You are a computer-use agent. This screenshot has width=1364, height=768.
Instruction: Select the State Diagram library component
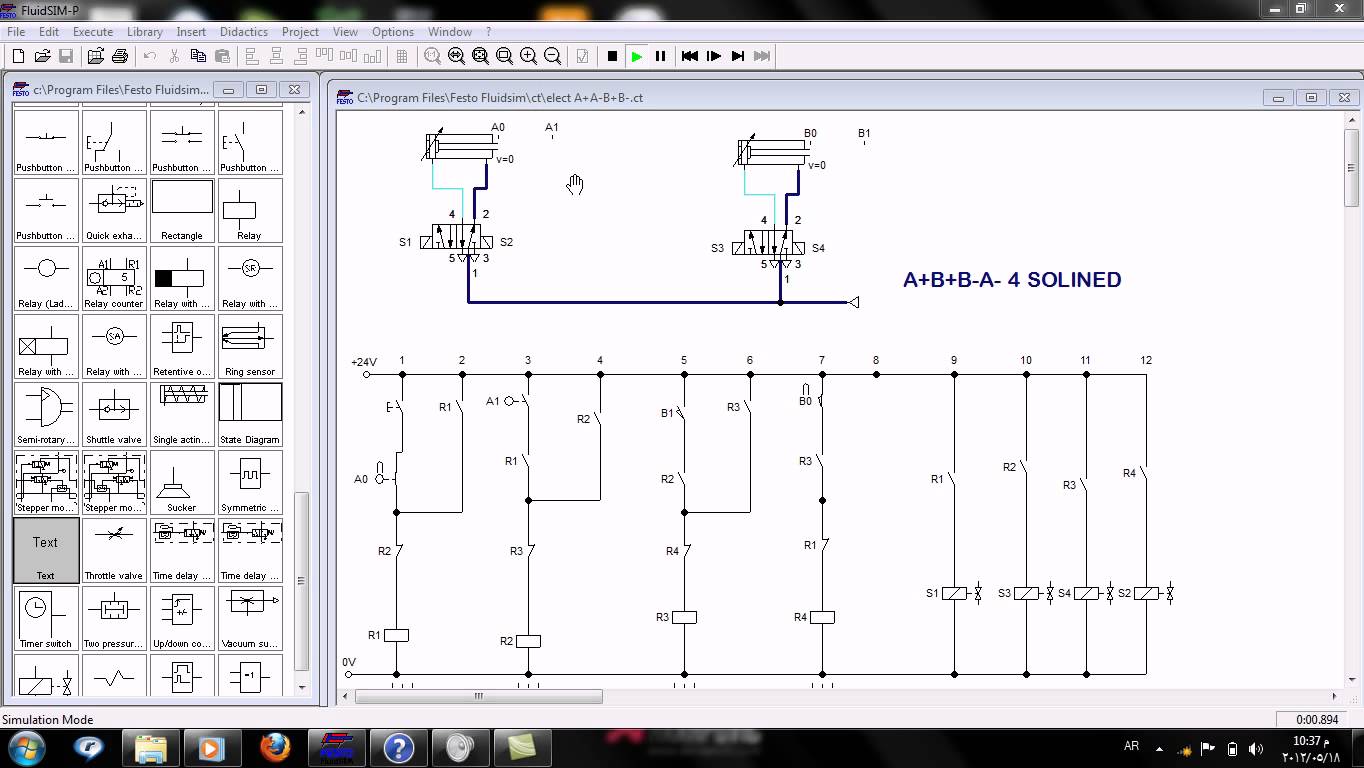click(x=250, y=414)
